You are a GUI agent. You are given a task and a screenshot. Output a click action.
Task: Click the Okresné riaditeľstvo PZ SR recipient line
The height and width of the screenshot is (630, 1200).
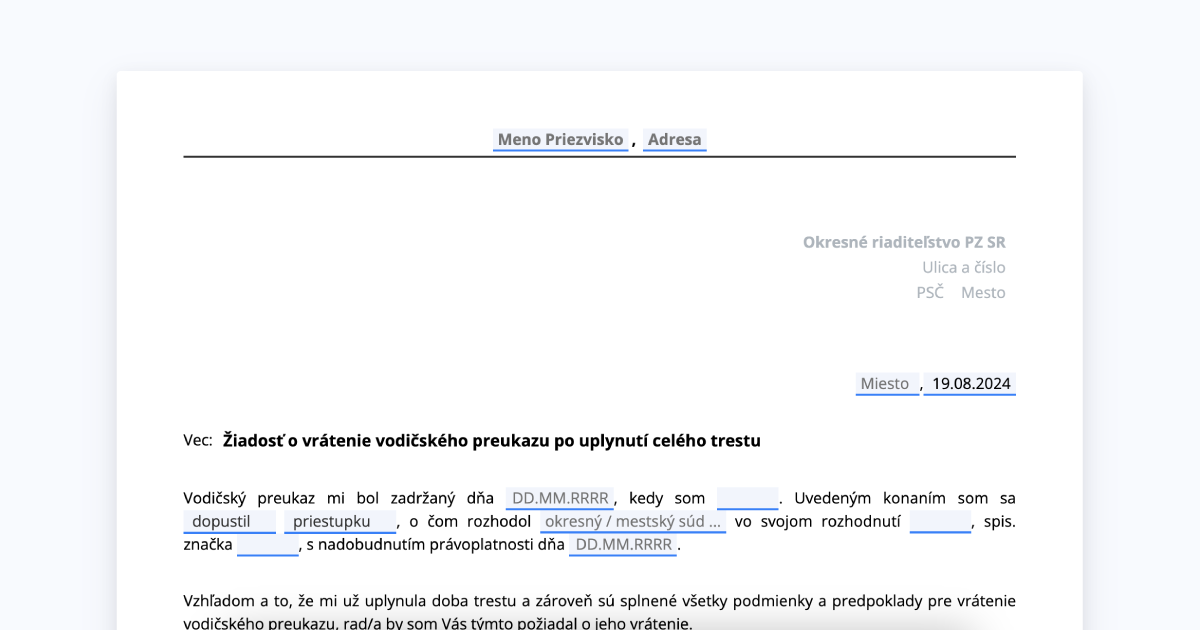(904, 241)
